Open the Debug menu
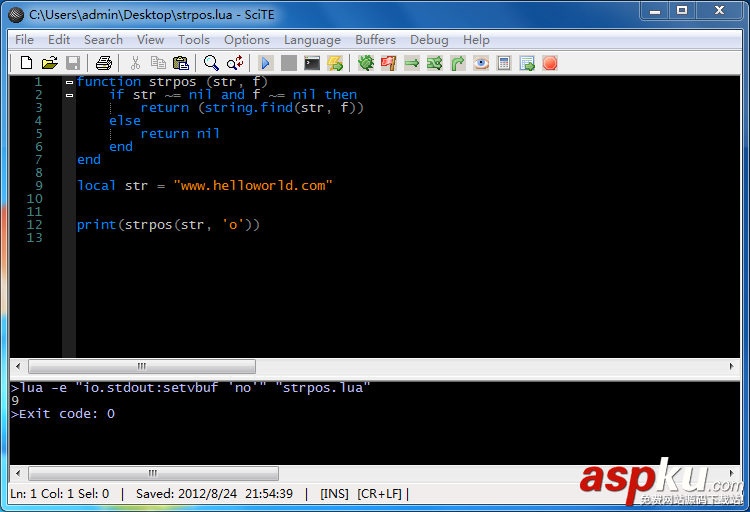The image size is (750, 512). [x=429, y=40]
